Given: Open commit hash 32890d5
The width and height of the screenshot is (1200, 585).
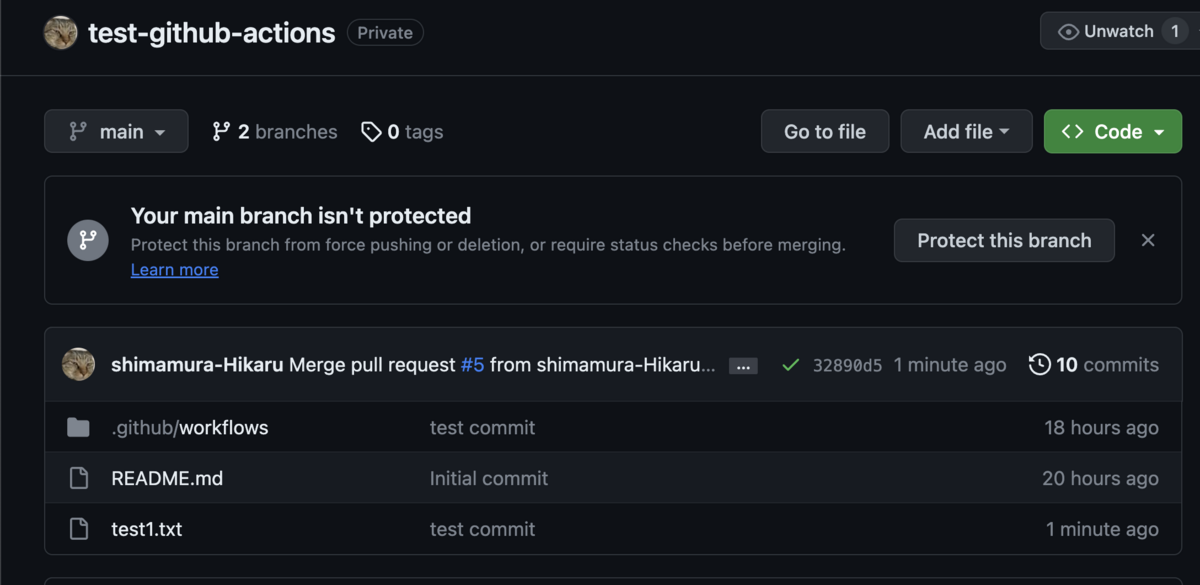Looking at the screenshot, I should (848, 365).
